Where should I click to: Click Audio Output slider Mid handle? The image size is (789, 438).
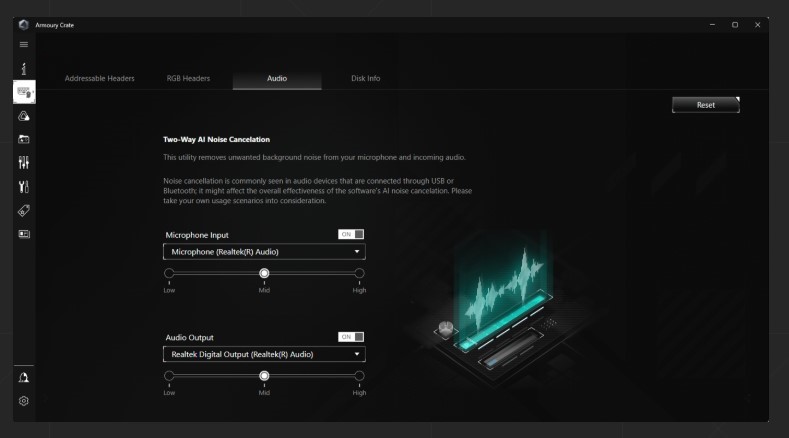tap(264, 376)
